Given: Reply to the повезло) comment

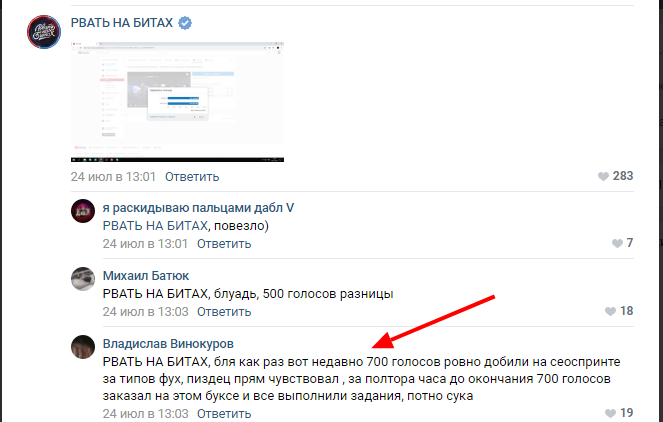Looking at the screenshot, I should 224,244.
